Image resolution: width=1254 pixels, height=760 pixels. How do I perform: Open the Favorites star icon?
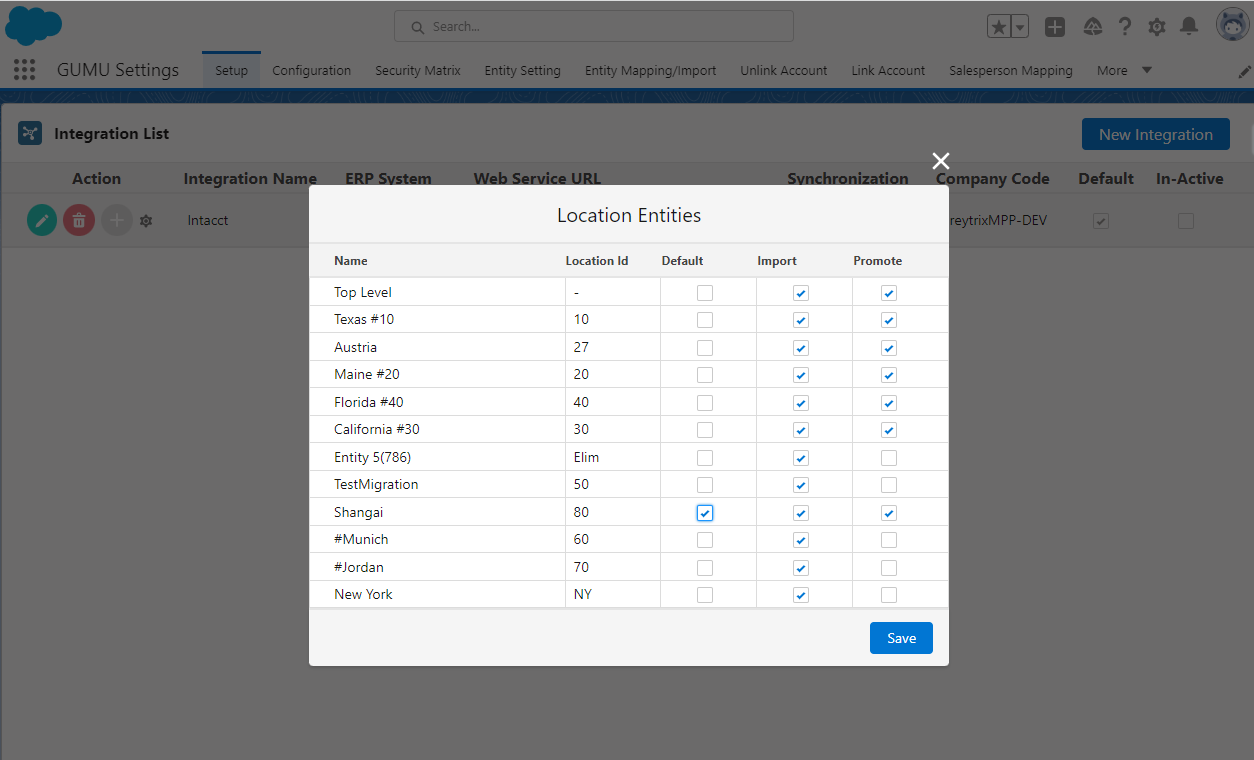pyautogui.click(x=999, y=27)
